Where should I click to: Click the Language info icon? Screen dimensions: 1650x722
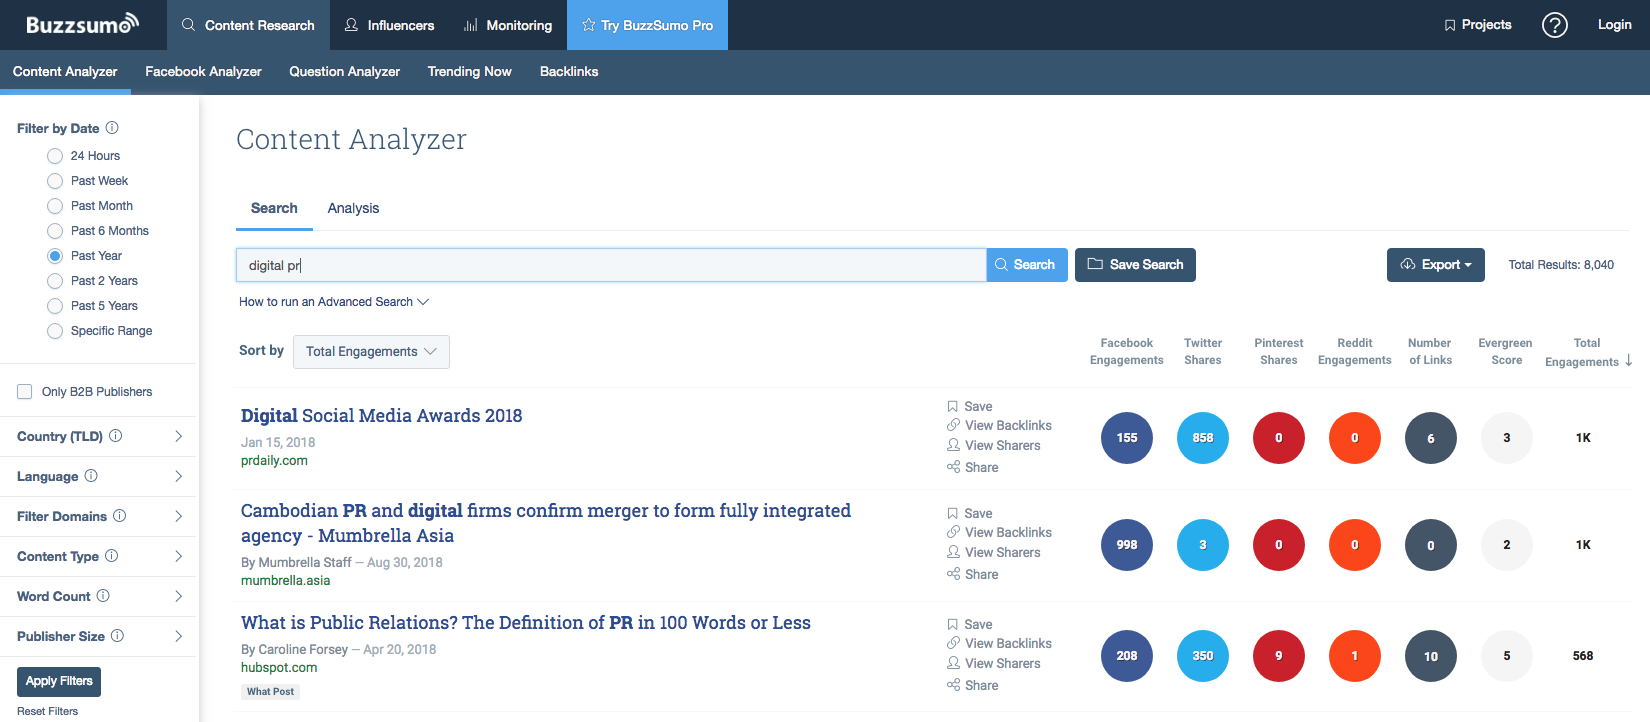91,476
